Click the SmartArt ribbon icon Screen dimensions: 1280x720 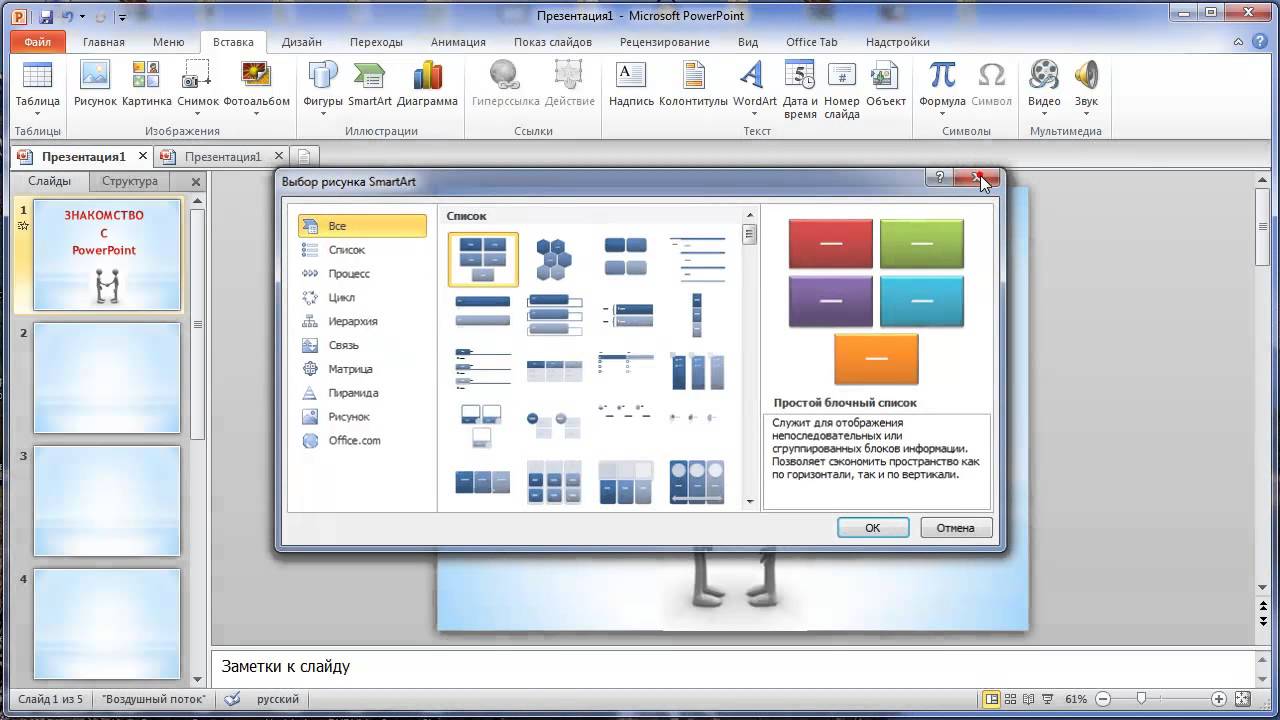(x=370, y=76)
